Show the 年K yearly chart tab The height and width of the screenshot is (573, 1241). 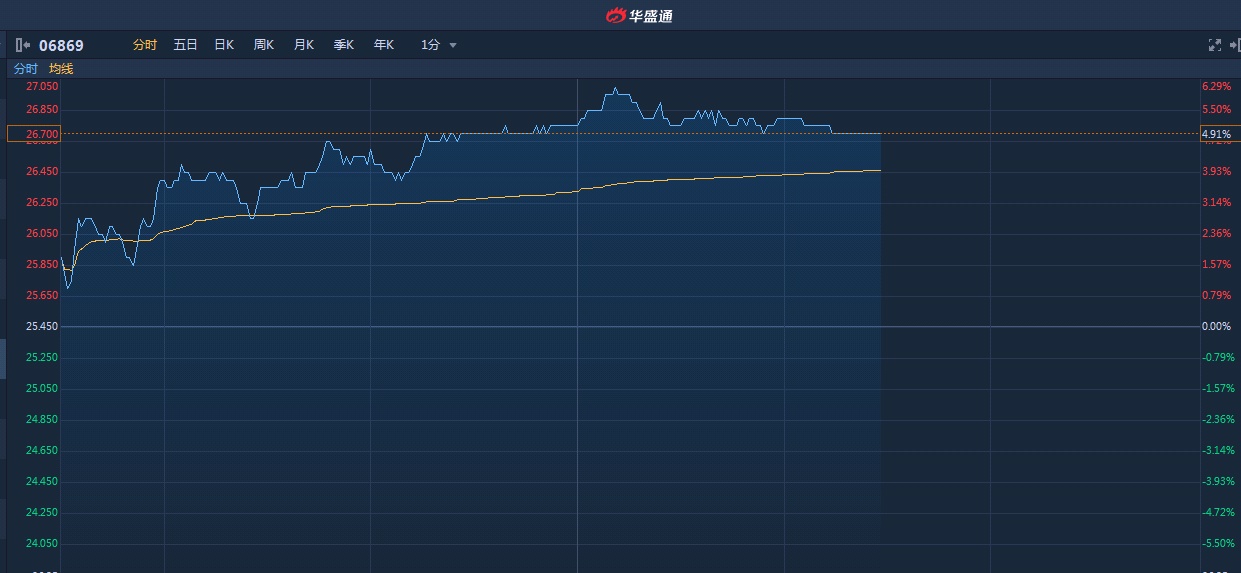(x=384, y=45)
